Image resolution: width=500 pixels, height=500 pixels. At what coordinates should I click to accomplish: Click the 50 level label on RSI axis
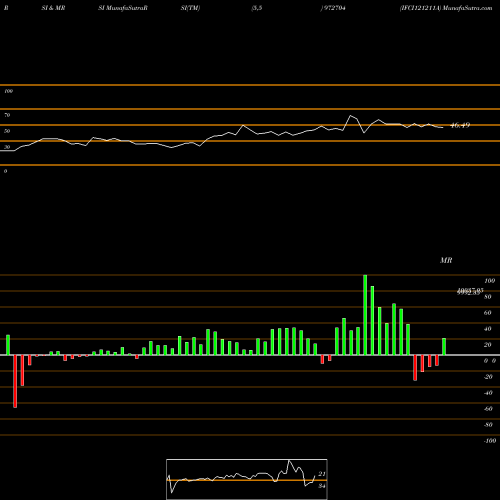7,131
